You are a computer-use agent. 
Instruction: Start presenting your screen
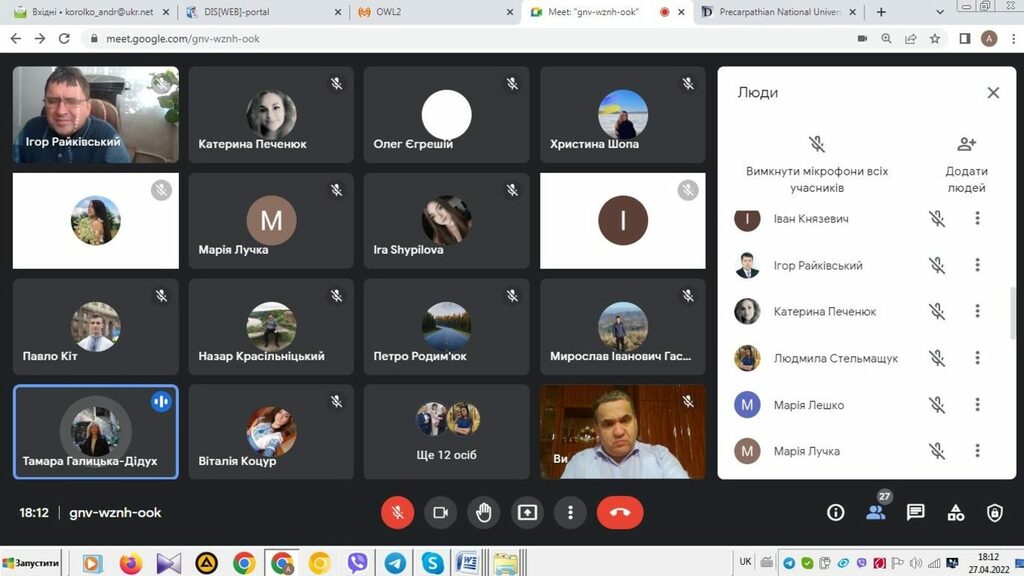click(x=527, y=512)
